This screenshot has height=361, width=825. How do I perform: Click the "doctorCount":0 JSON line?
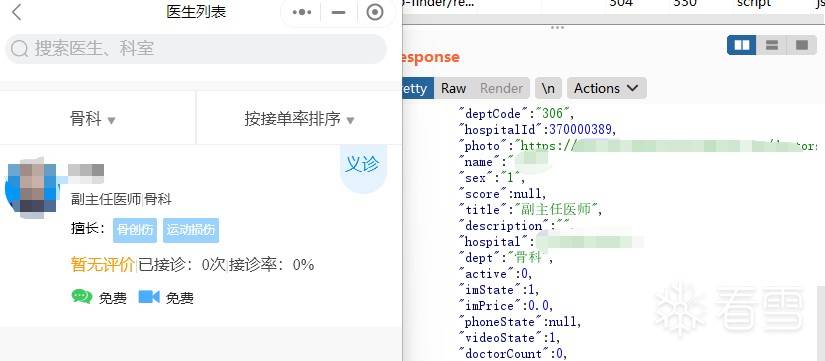pos(514,353)
